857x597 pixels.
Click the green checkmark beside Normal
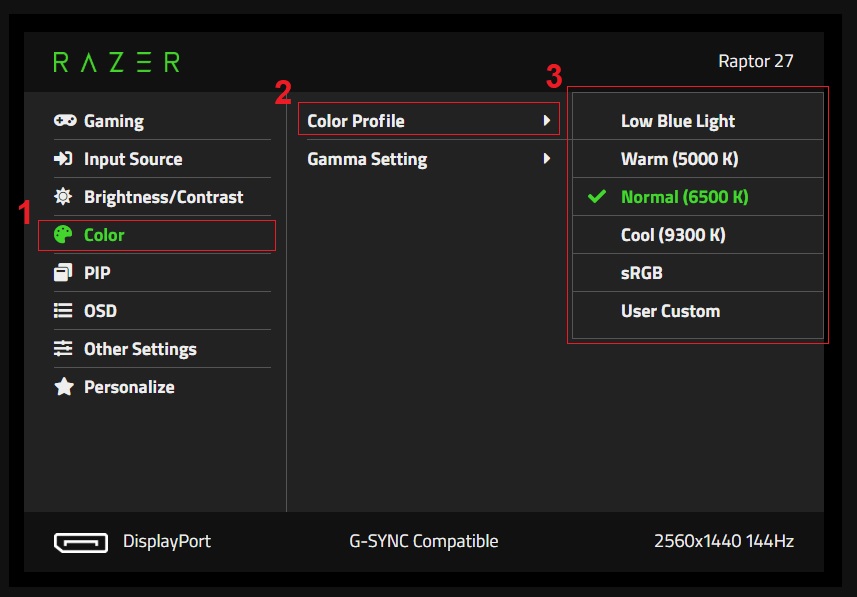[597, 196]
